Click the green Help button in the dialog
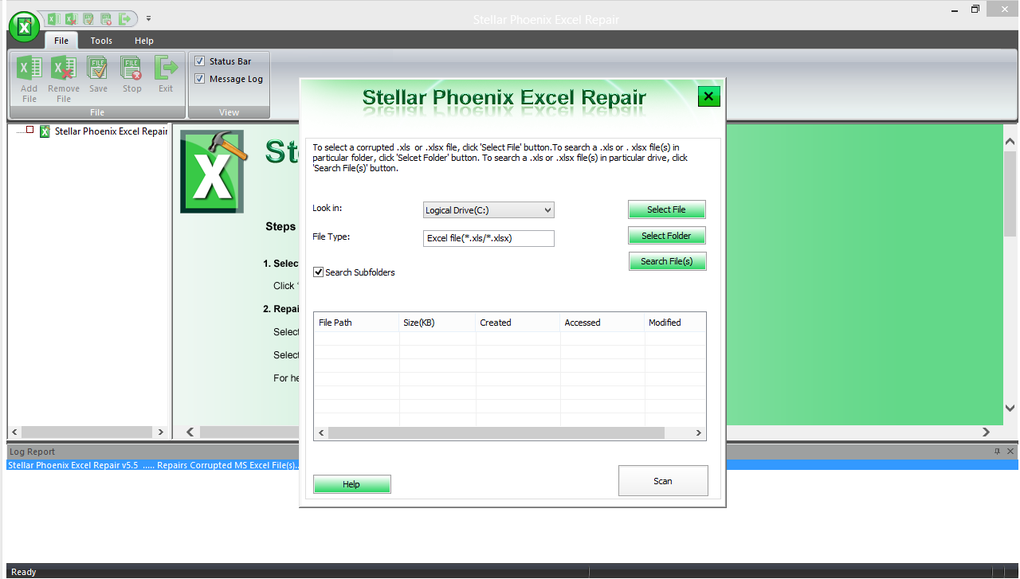This screenshot has width=1020, height=579. [x=351, y=484]
